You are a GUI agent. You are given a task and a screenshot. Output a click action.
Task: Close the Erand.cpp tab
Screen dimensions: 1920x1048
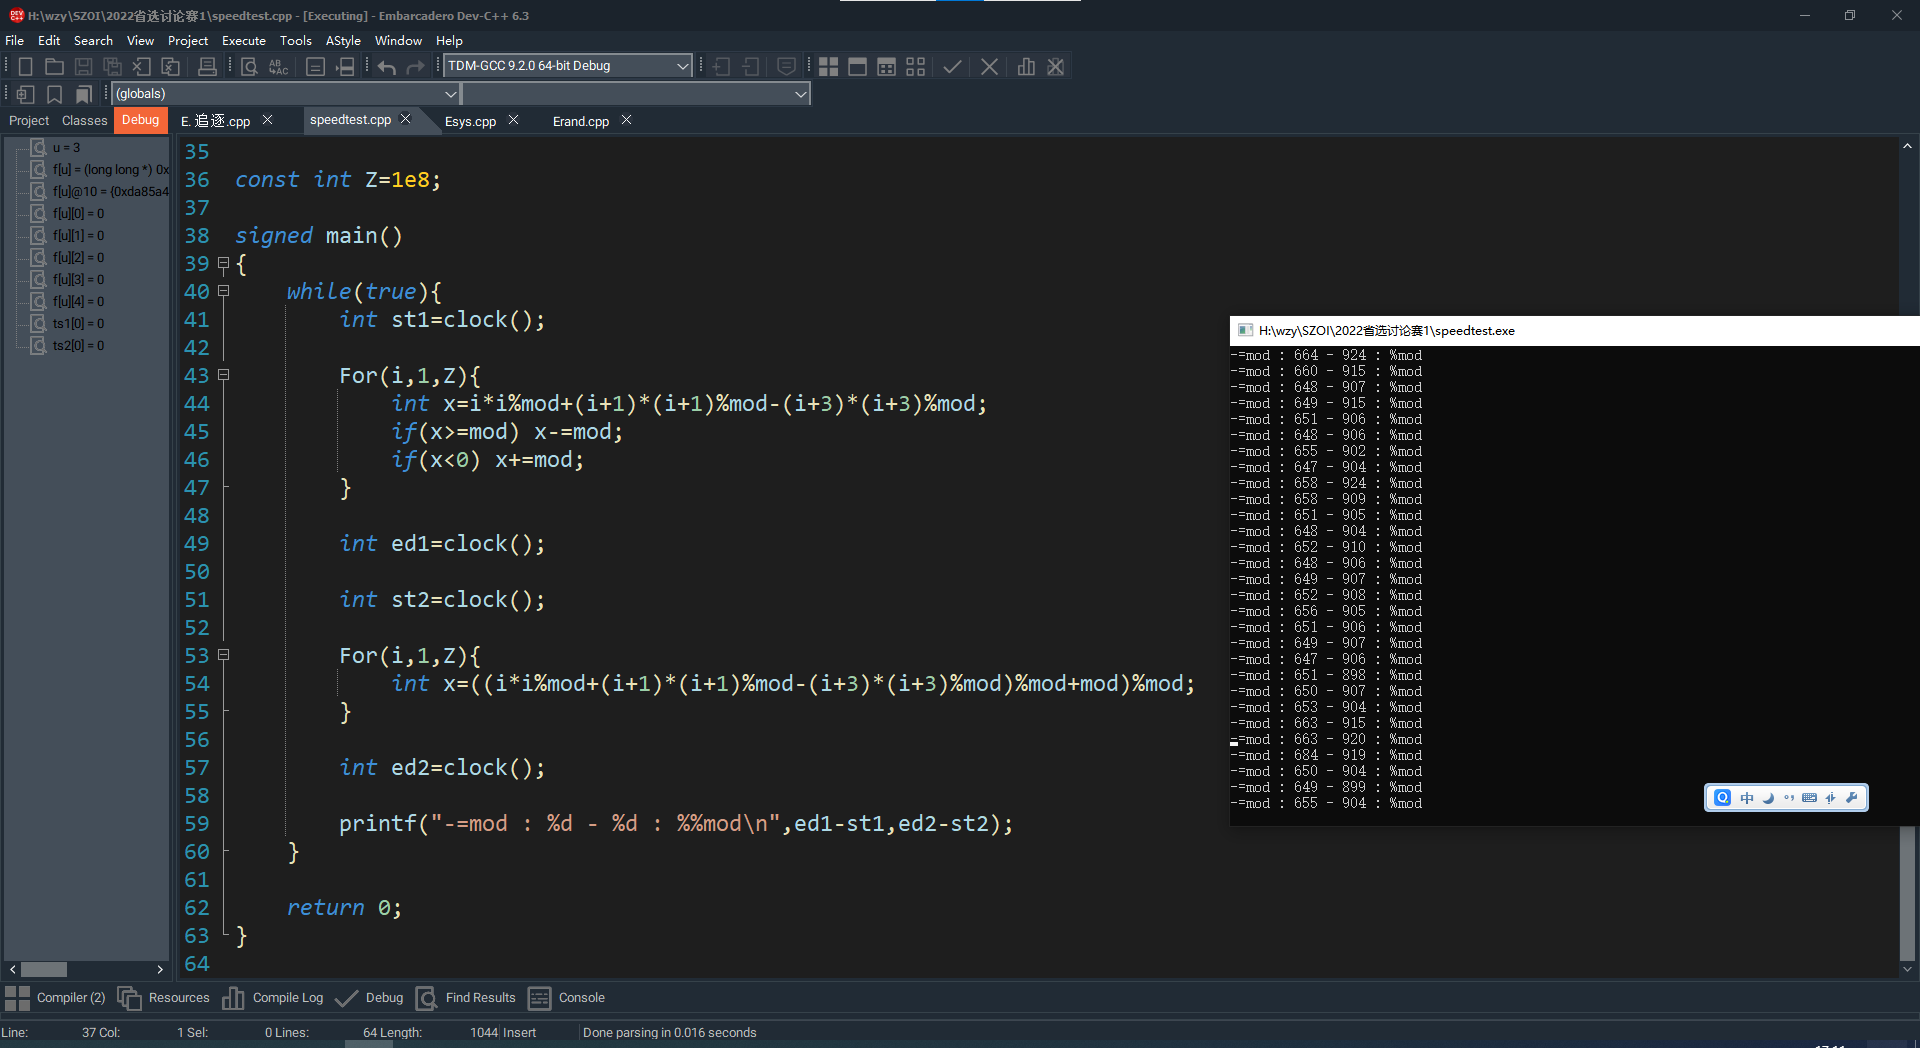coord(626,120)
